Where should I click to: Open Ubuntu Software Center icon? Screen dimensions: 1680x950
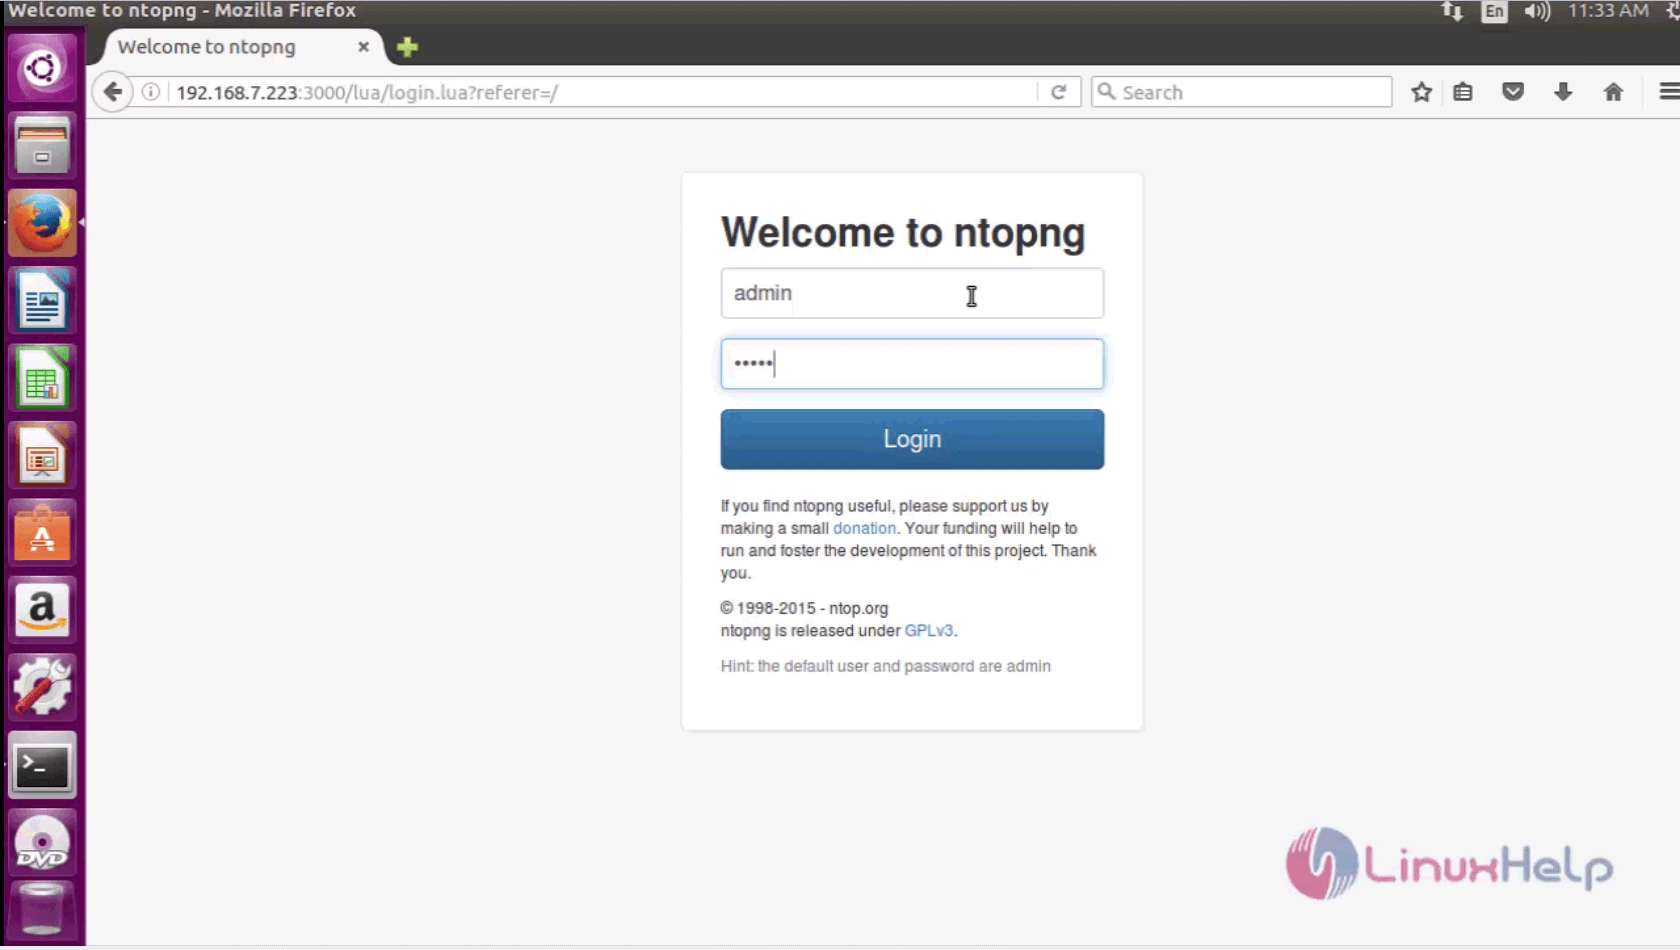[x=42, y=533]
